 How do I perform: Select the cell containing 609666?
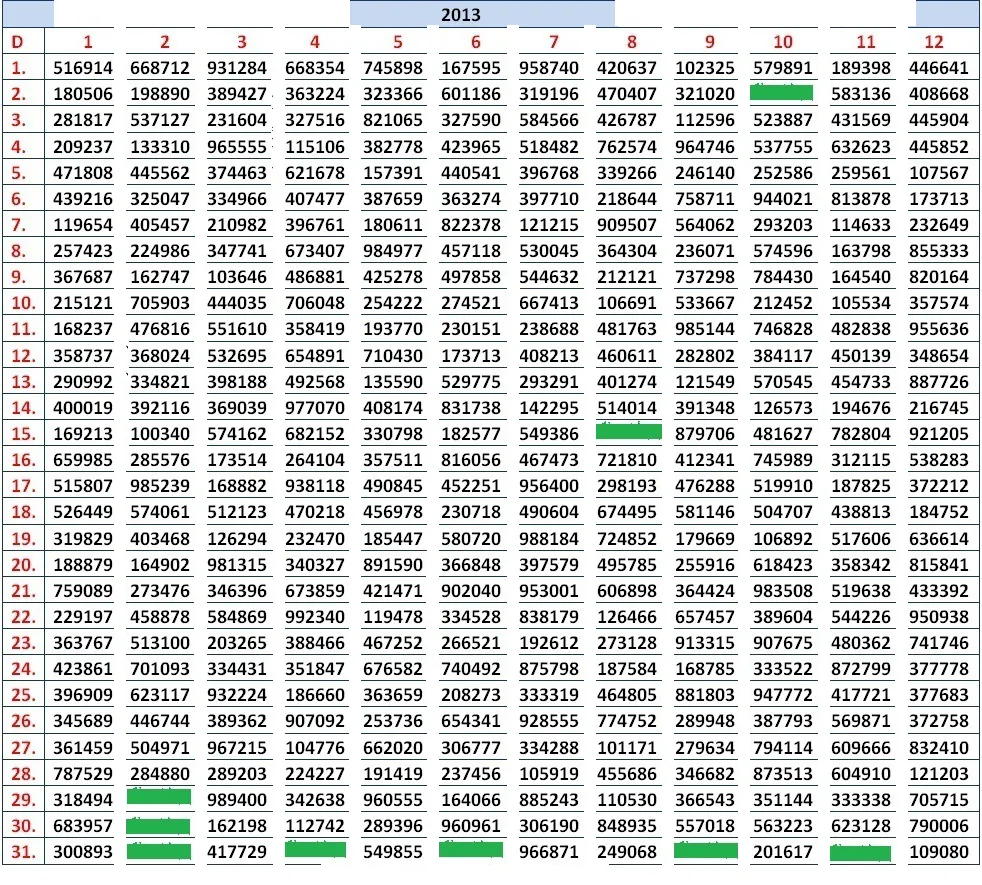pyautogui.click(x=861, y=748)
